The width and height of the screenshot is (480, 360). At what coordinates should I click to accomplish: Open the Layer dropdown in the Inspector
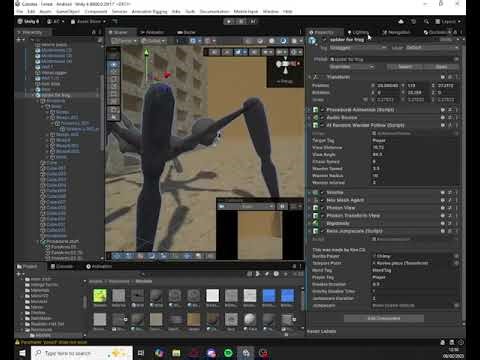tap(432, 48)
